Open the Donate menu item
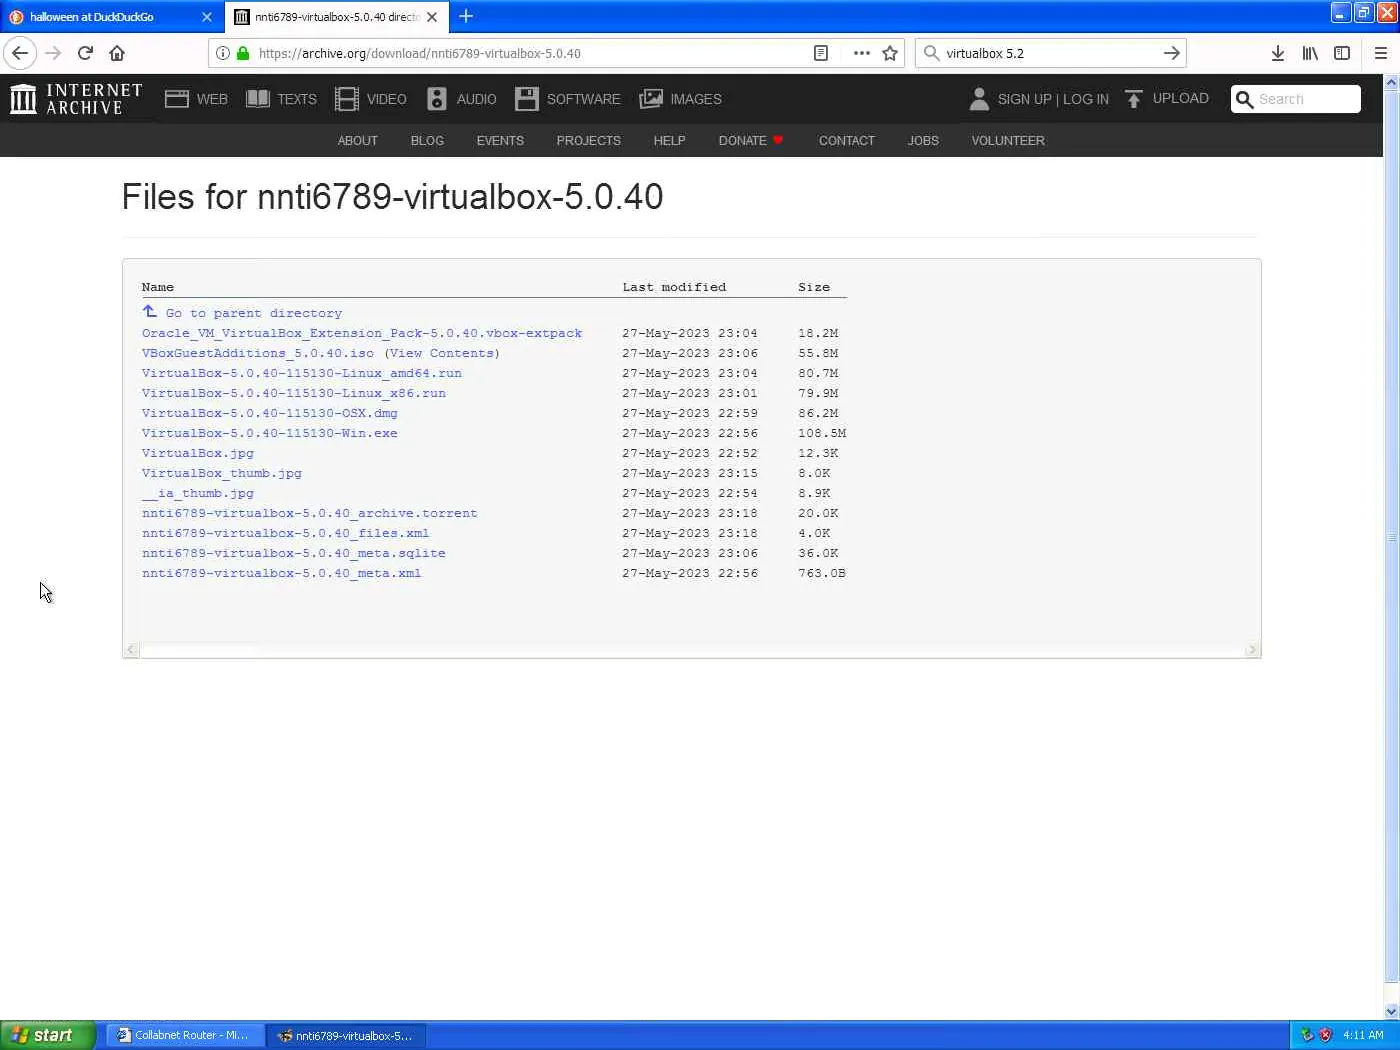1400x1050 pixels. pos(751,141)
